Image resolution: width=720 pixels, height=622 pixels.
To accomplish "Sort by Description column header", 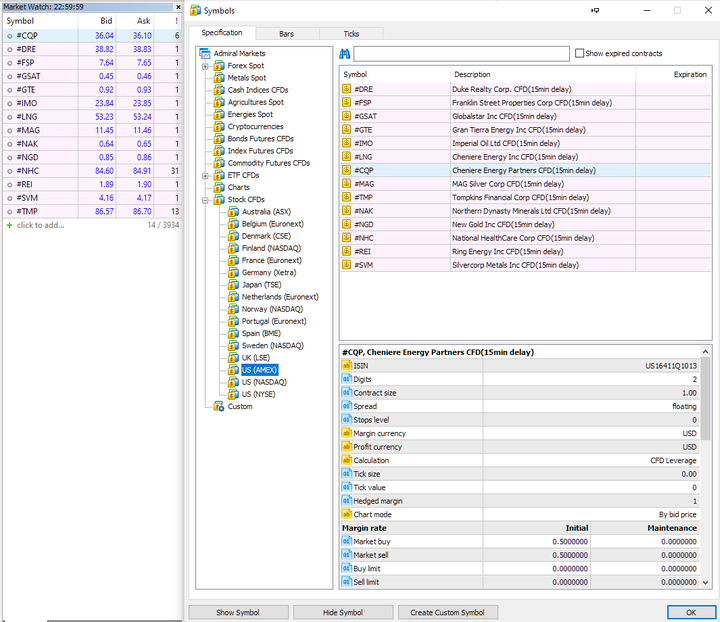I will click(543, 74).
